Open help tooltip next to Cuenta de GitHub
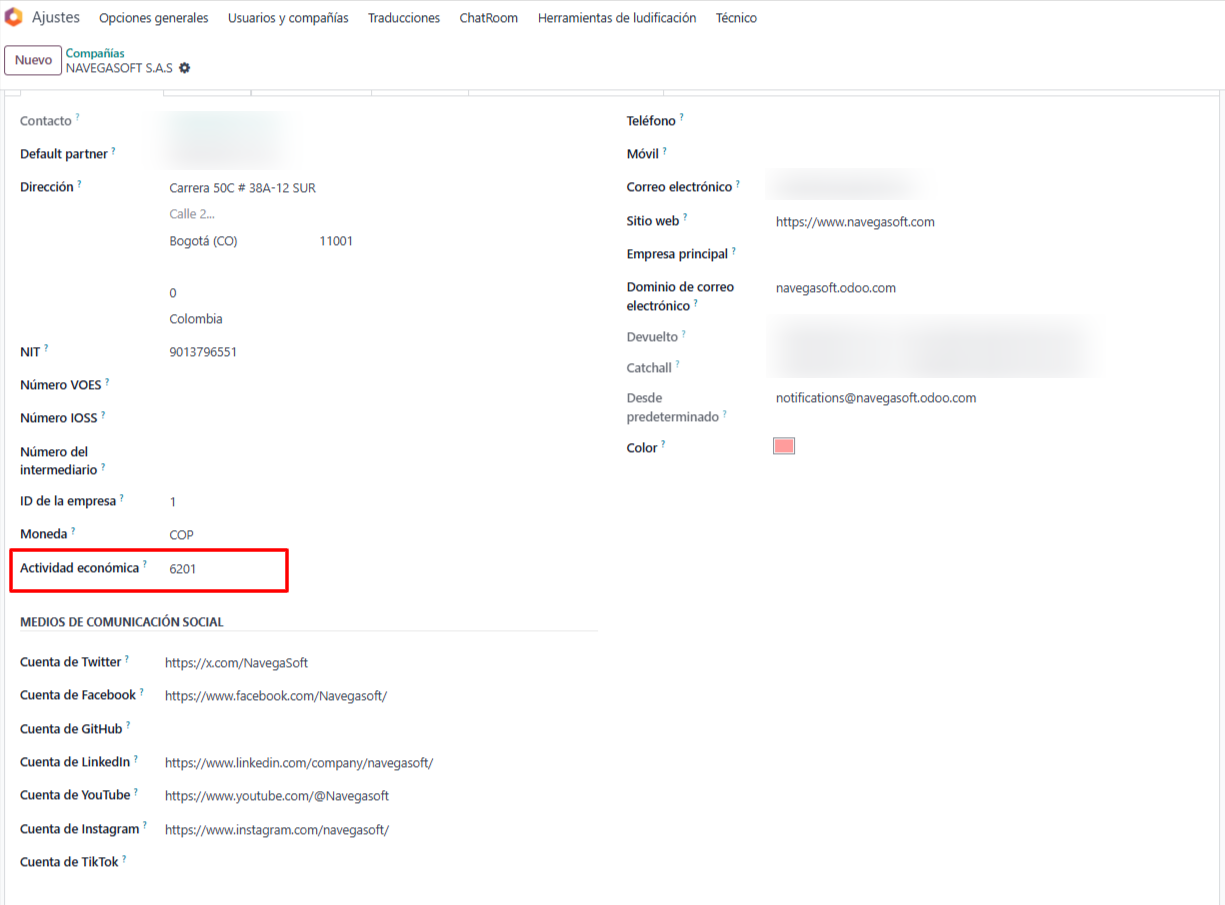The width and height of the screenshot is (1225, 905). pos(128,725)
